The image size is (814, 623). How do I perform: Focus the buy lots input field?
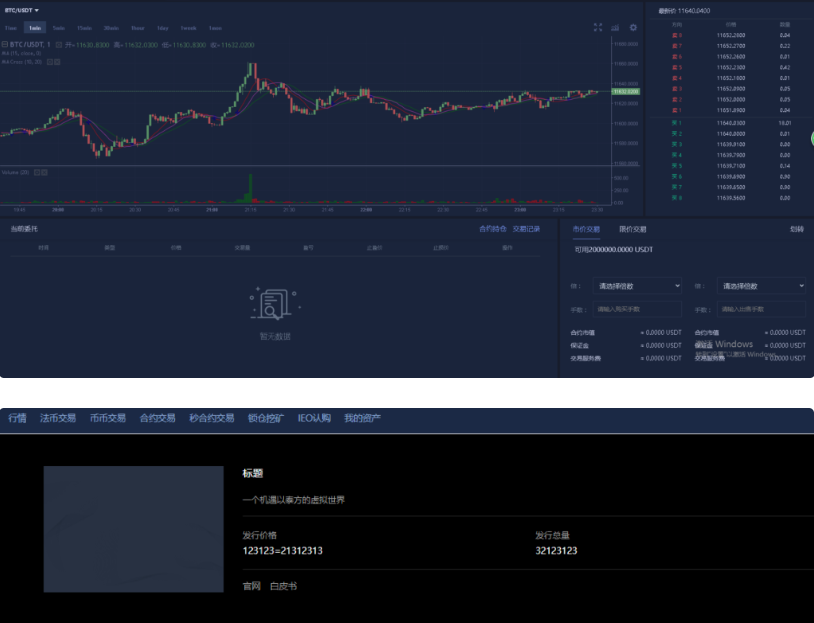point(637,309)
